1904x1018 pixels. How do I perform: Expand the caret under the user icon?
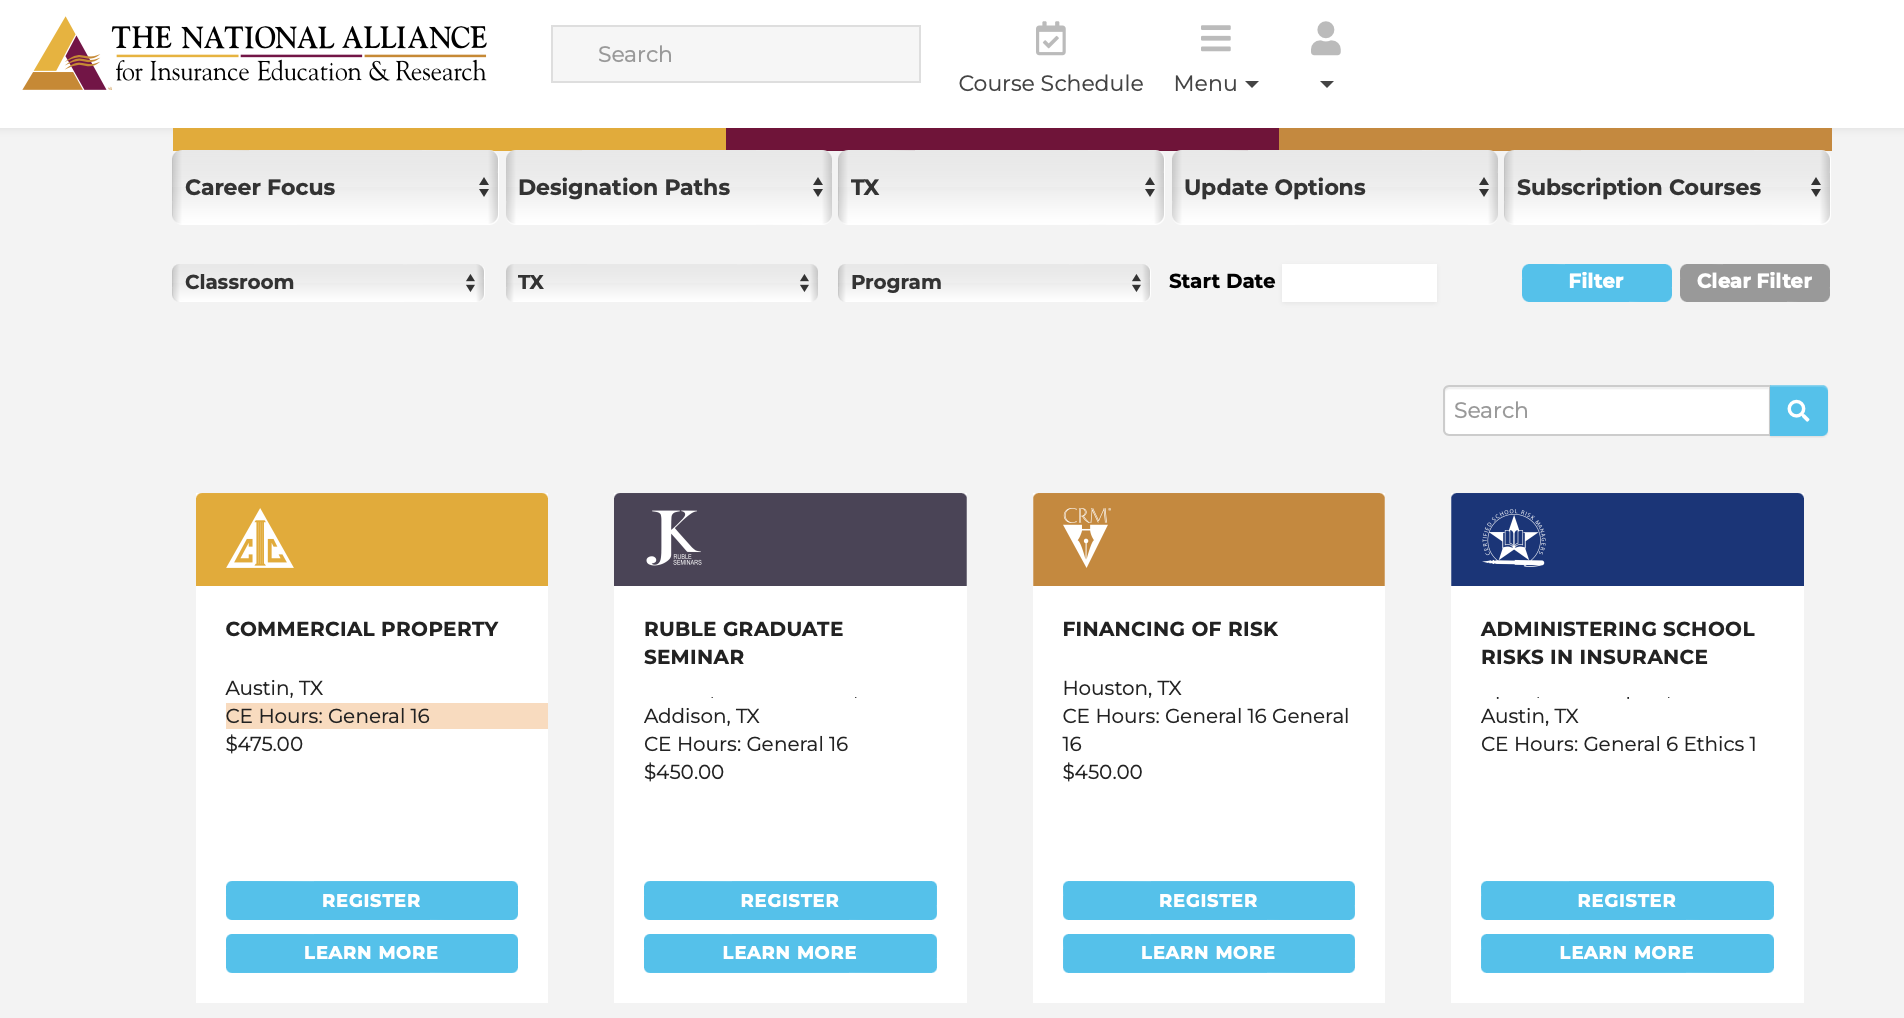(x=1326, y=85)
